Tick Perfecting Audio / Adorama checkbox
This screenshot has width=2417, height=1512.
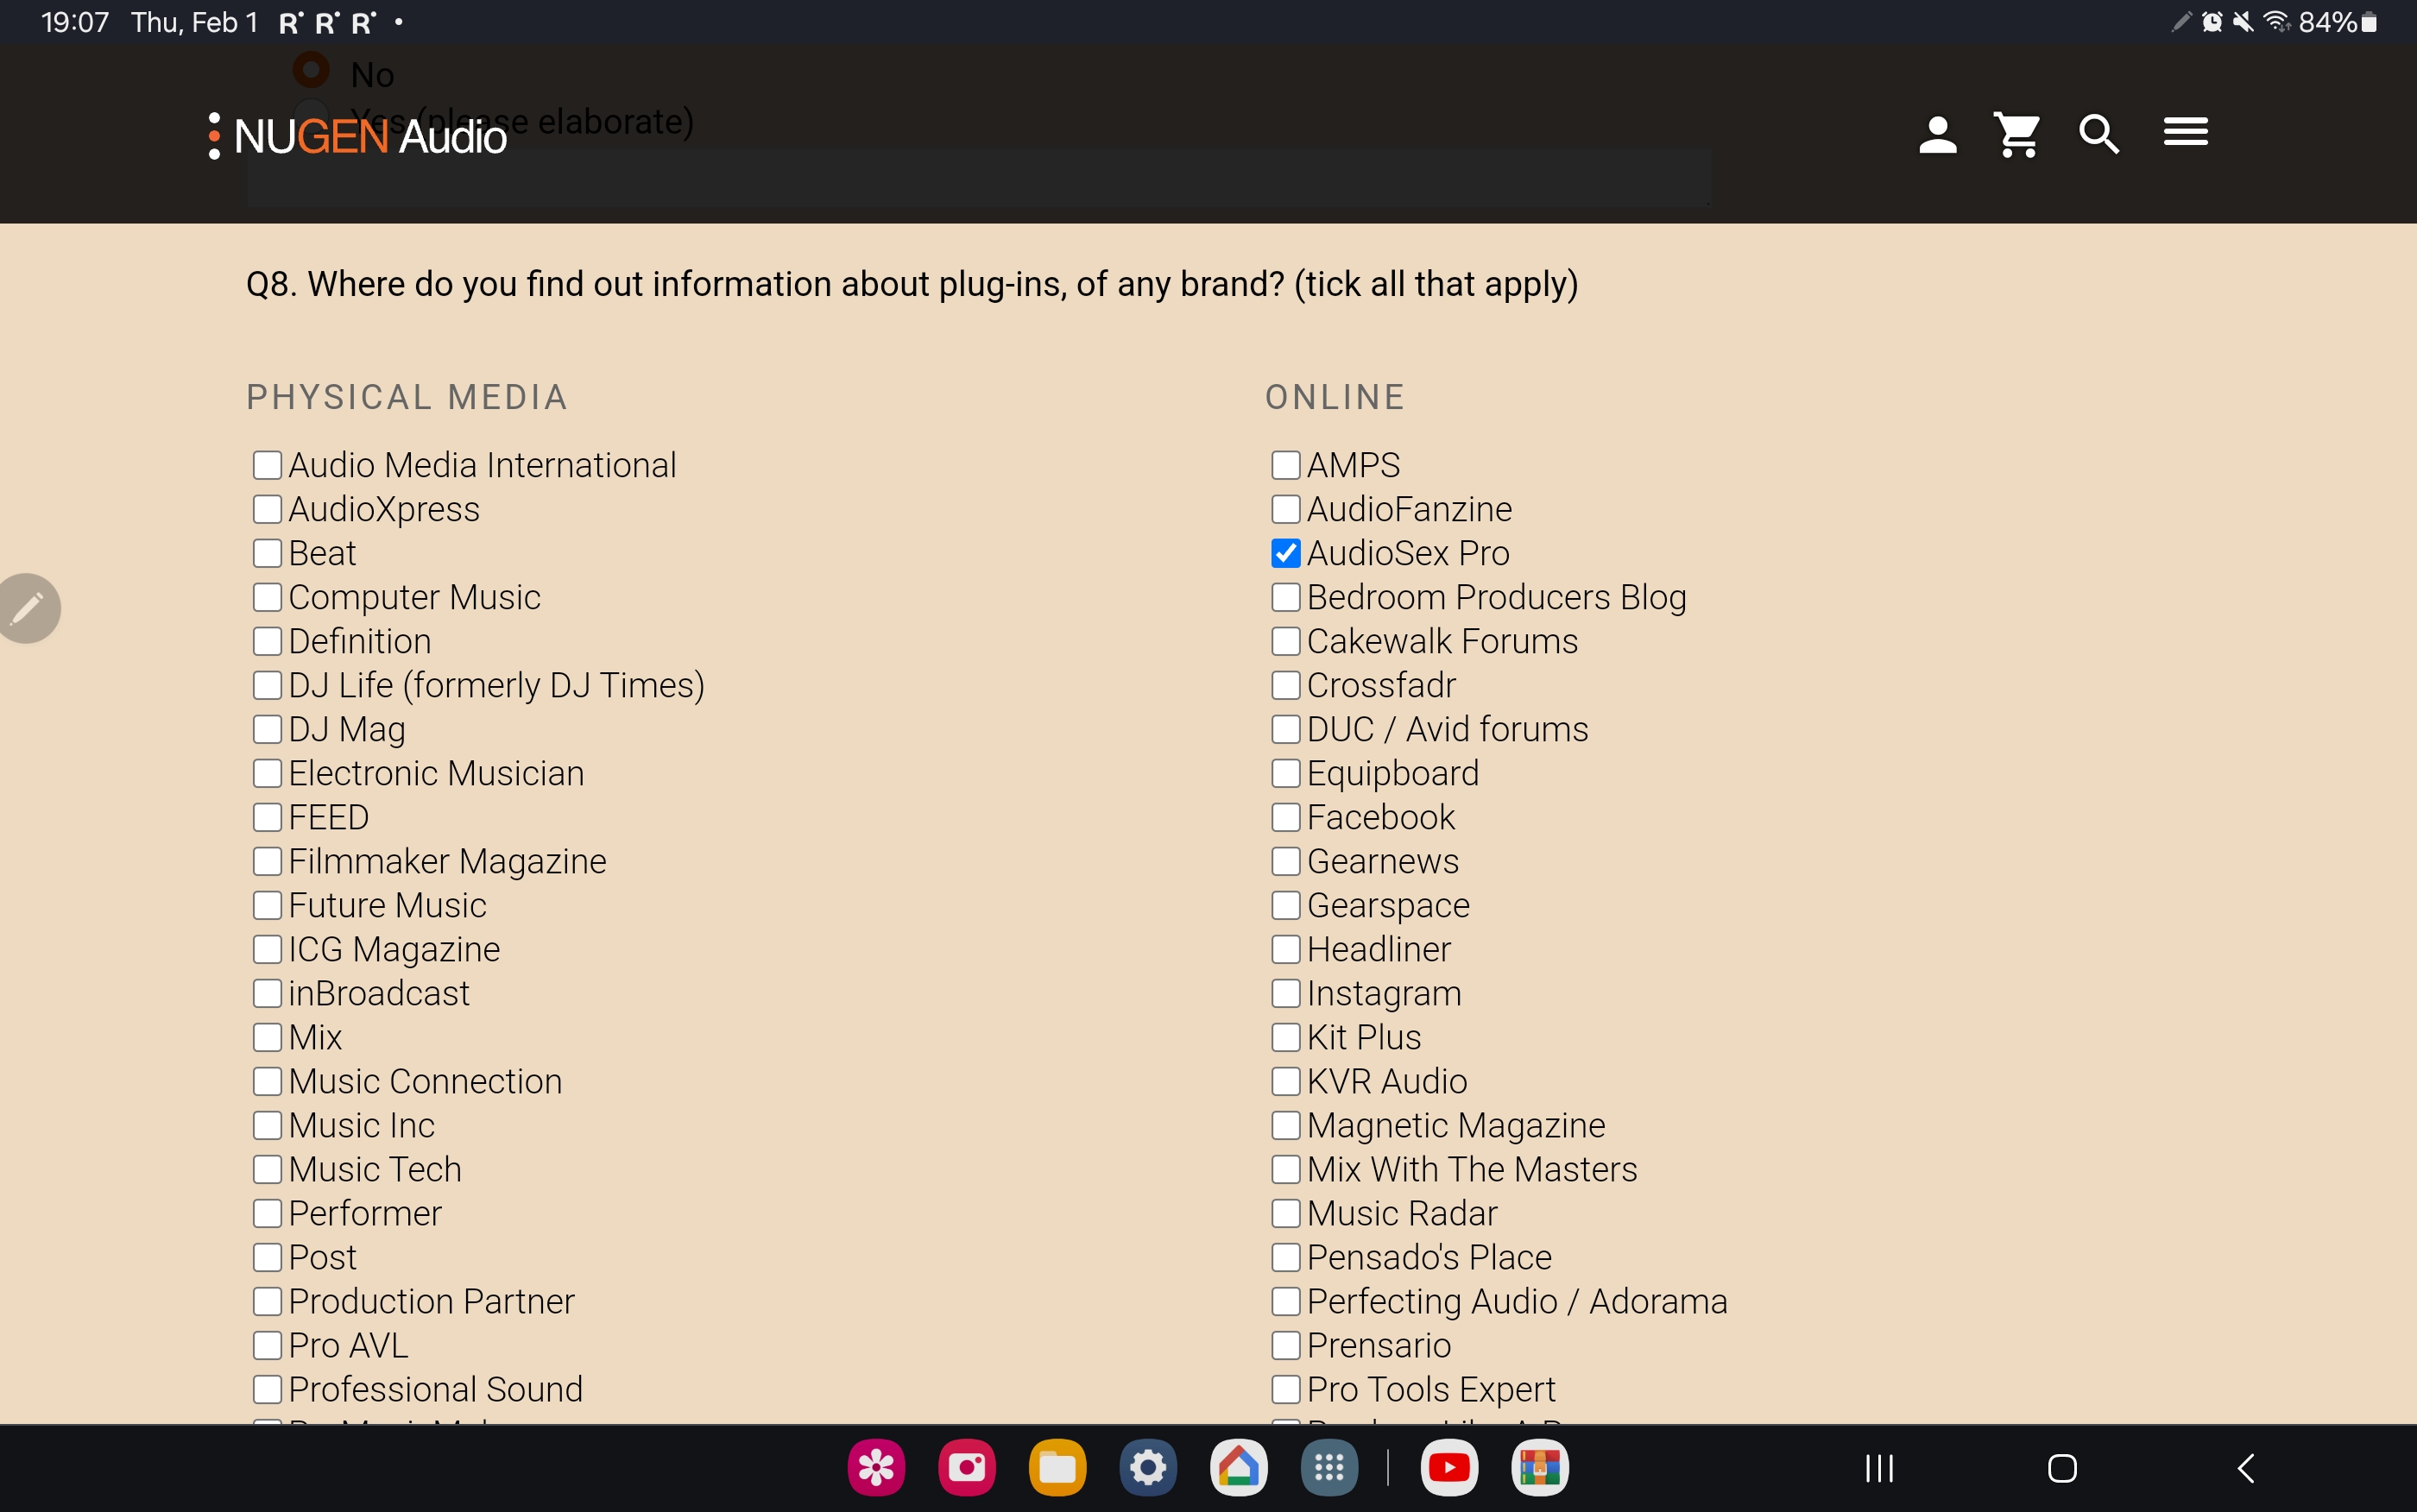[1286, 1301]
